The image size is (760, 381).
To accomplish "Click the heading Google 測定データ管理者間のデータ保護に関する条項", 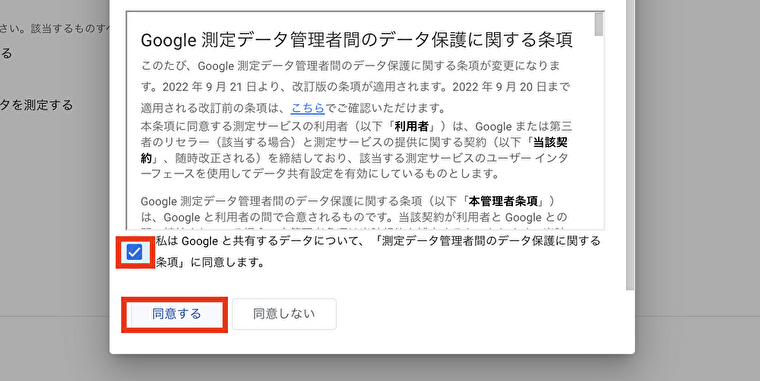I will pos(357,40).
